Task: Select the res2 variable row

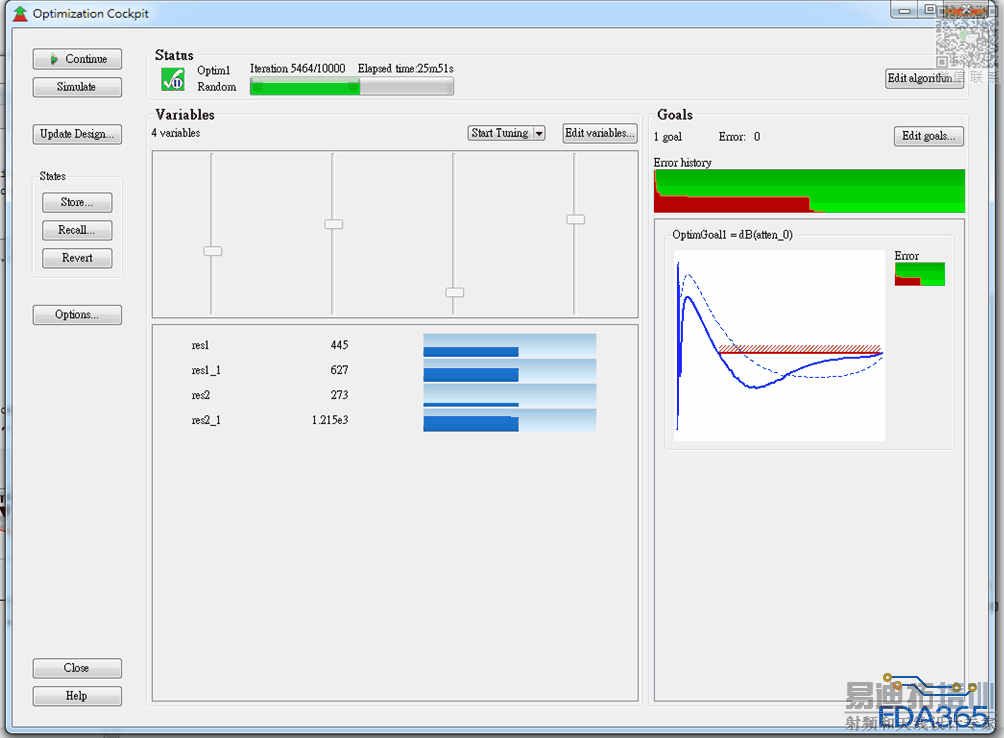Action: [394, 396]
